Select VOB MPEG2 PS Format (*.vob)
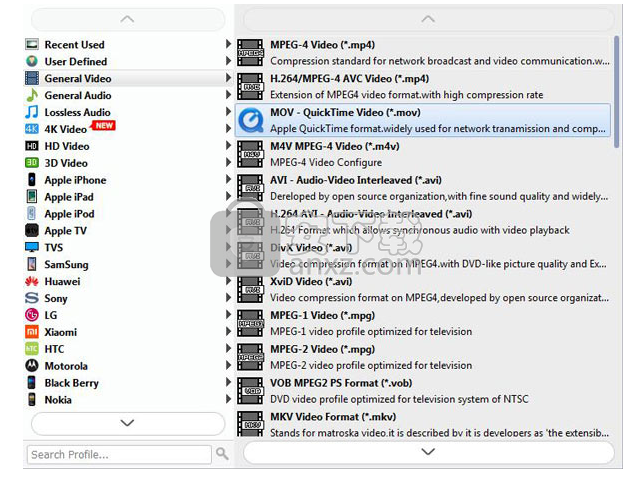637x477 pixels. (x=423, y=391)
